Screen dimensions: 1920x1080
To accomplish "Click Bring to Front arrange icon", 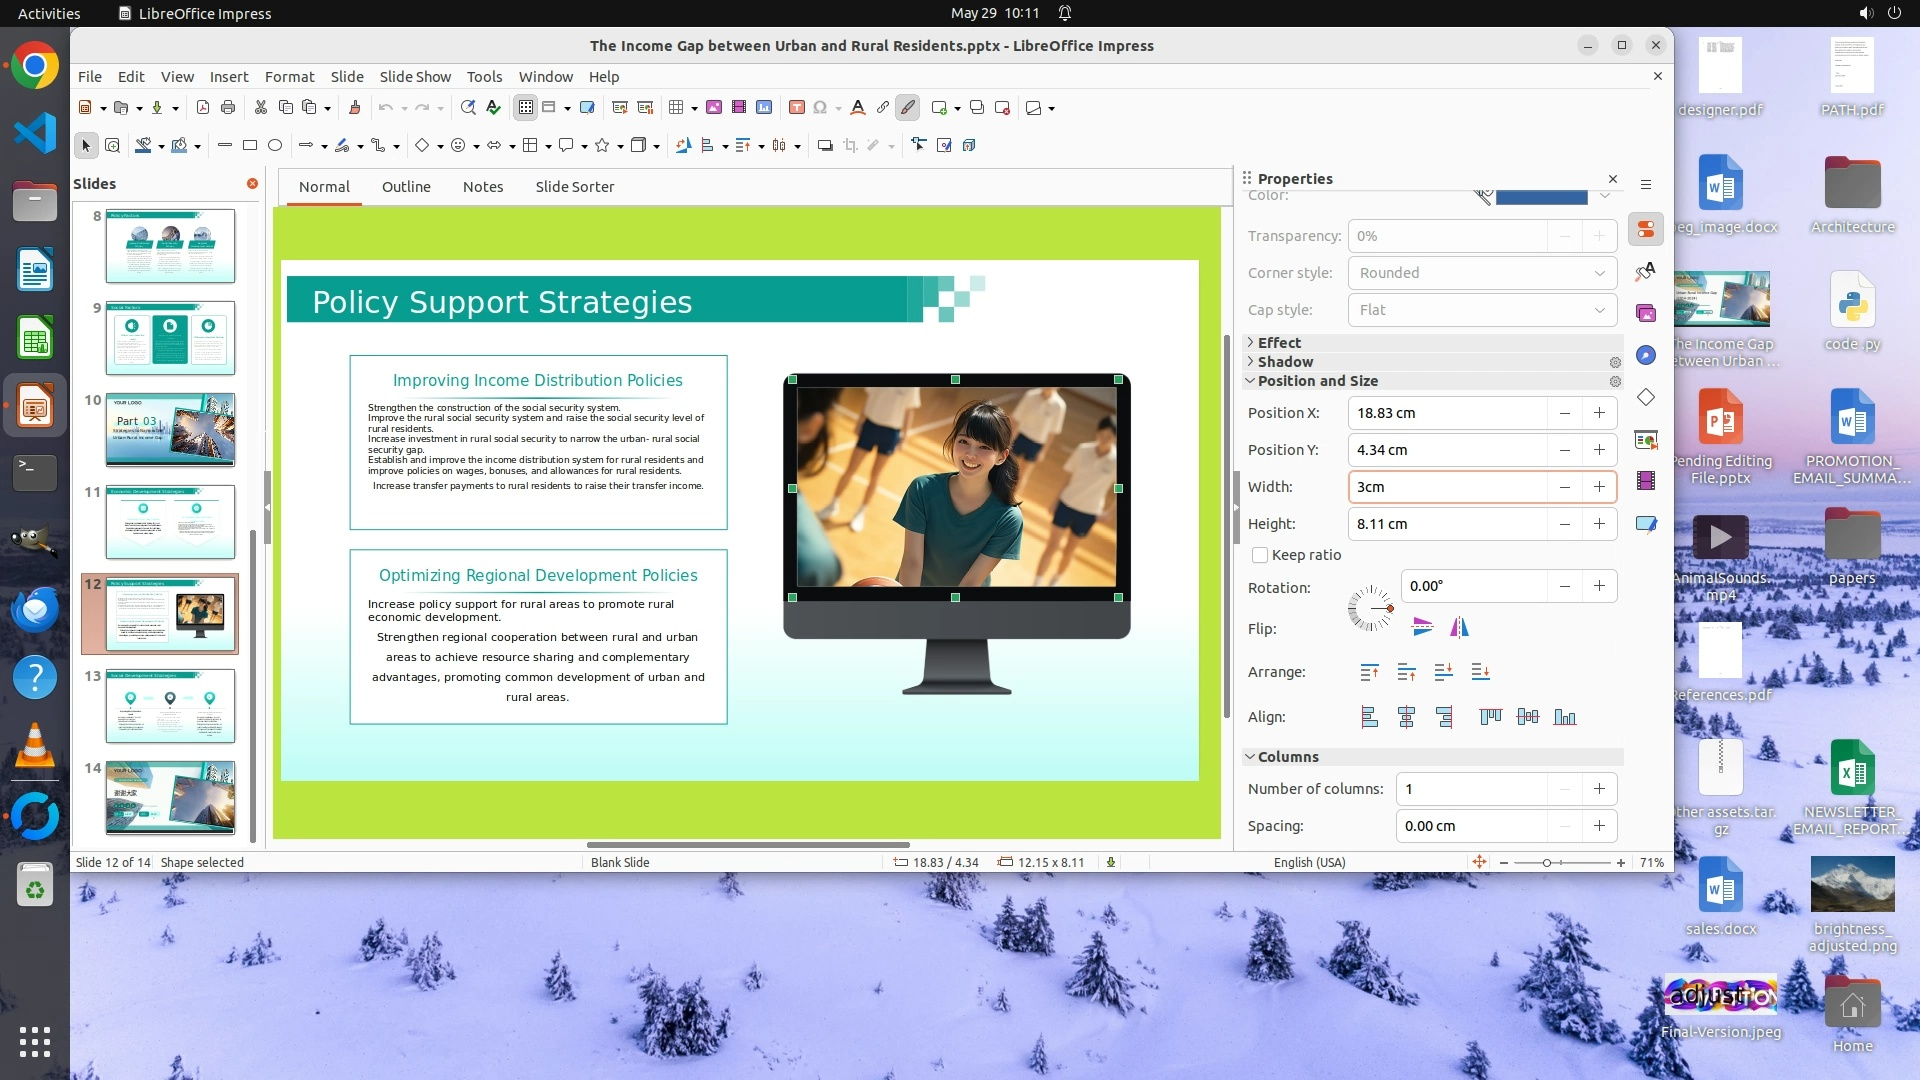I will (1370, 673).
